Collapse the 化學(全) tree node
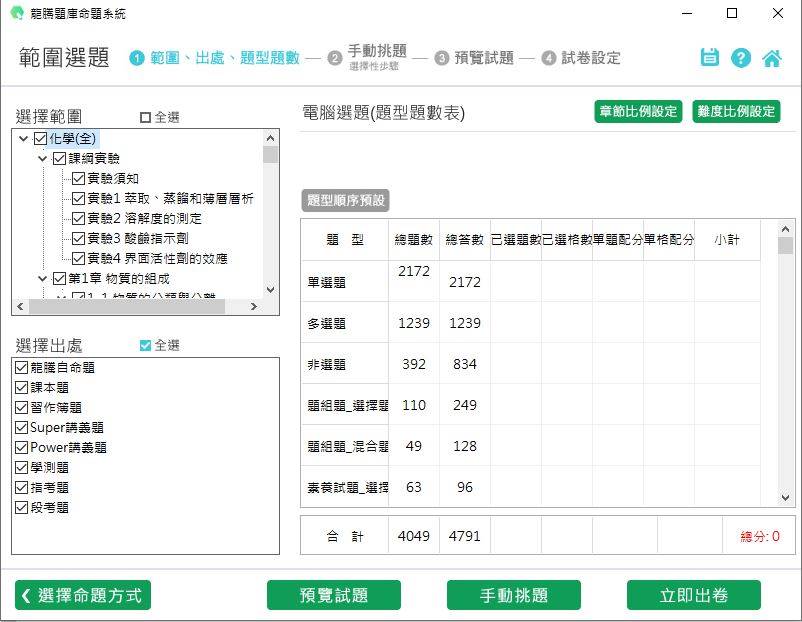 coord(23,138)
